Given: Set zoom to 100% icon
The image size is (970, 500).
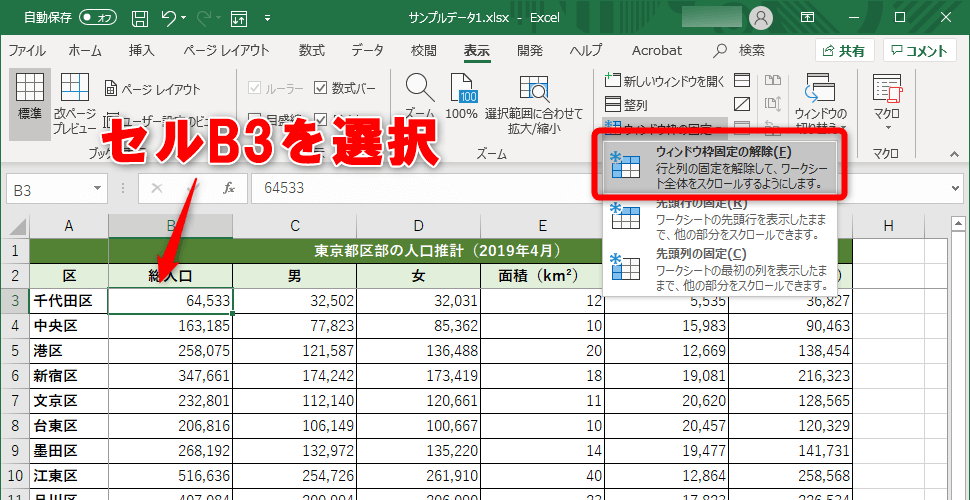Looking at the screenshot, I should click(x=461, y=93).
